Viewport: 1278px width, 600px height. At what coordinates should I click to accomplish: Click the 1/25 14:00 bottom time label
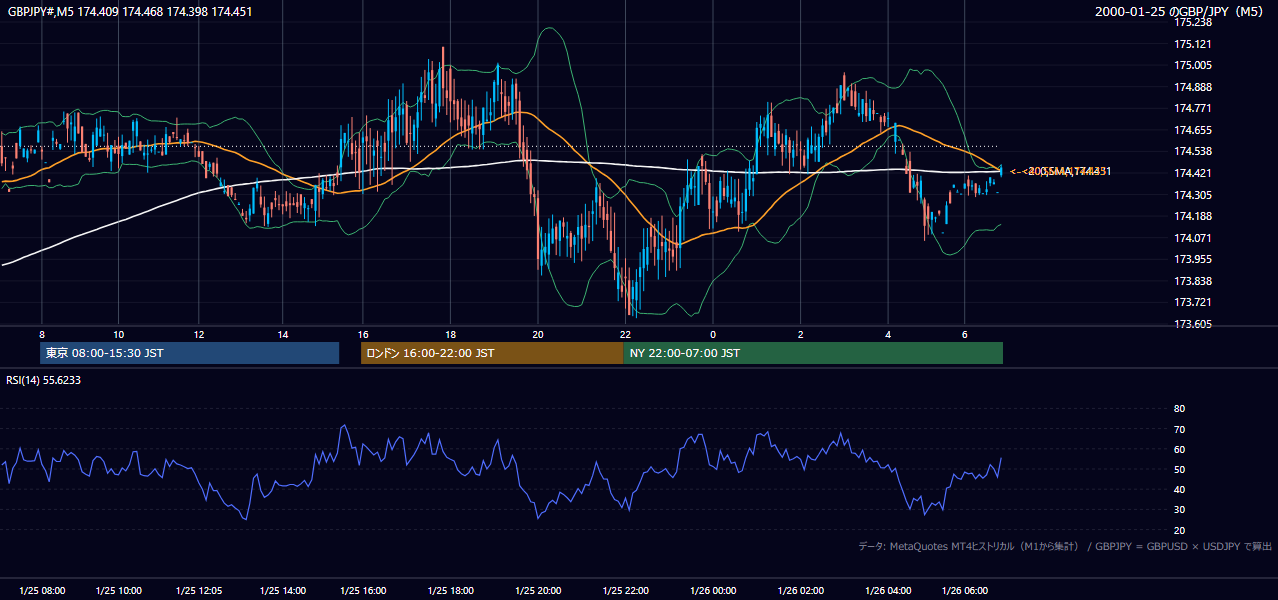(x=282, y=591)
